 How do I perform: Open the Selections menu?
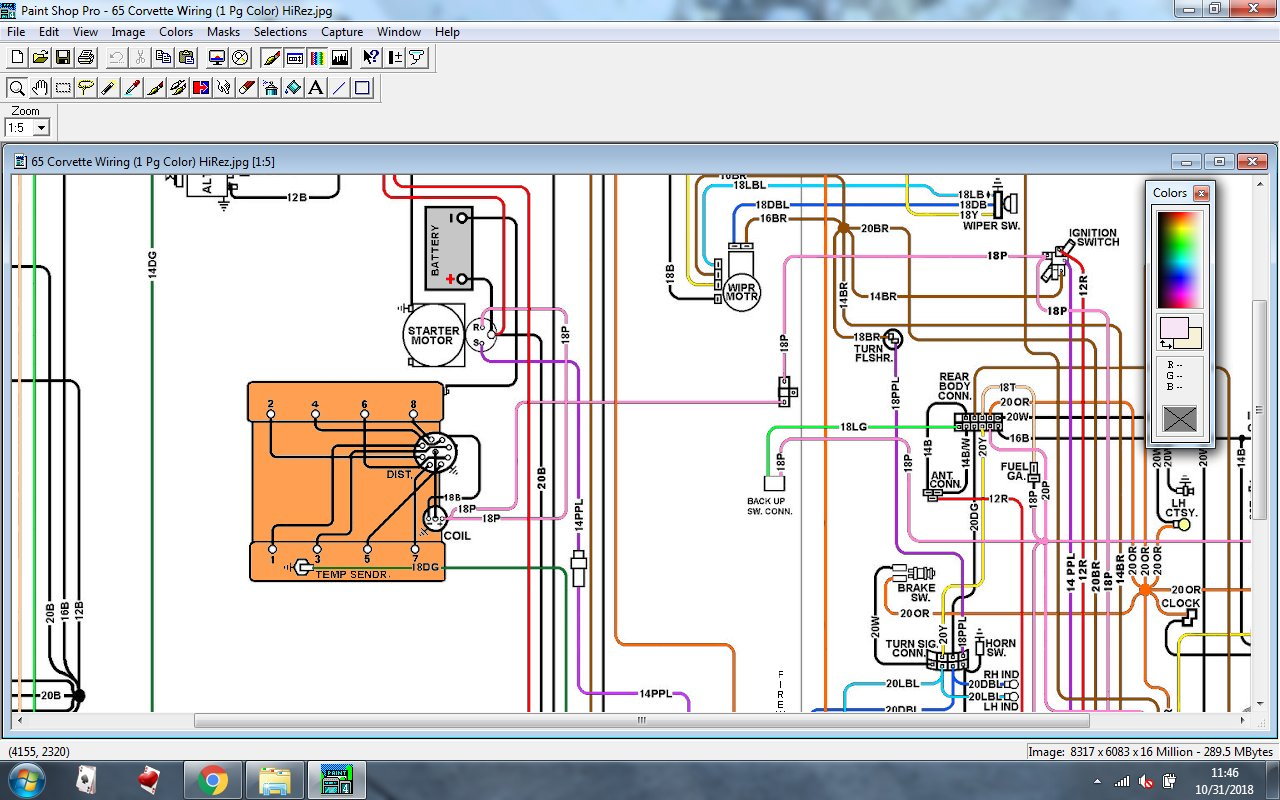pyautogui.click(x=280, y=32)
